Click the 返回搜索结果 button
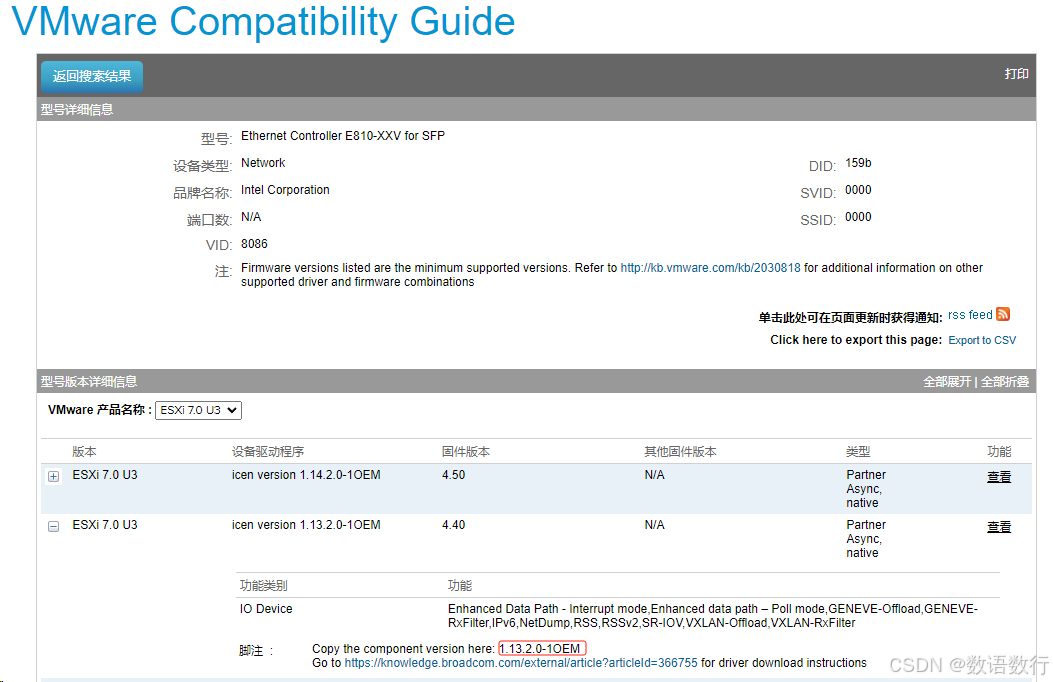The height and width of the screenshot is (682, 1053). click(92, 77)
